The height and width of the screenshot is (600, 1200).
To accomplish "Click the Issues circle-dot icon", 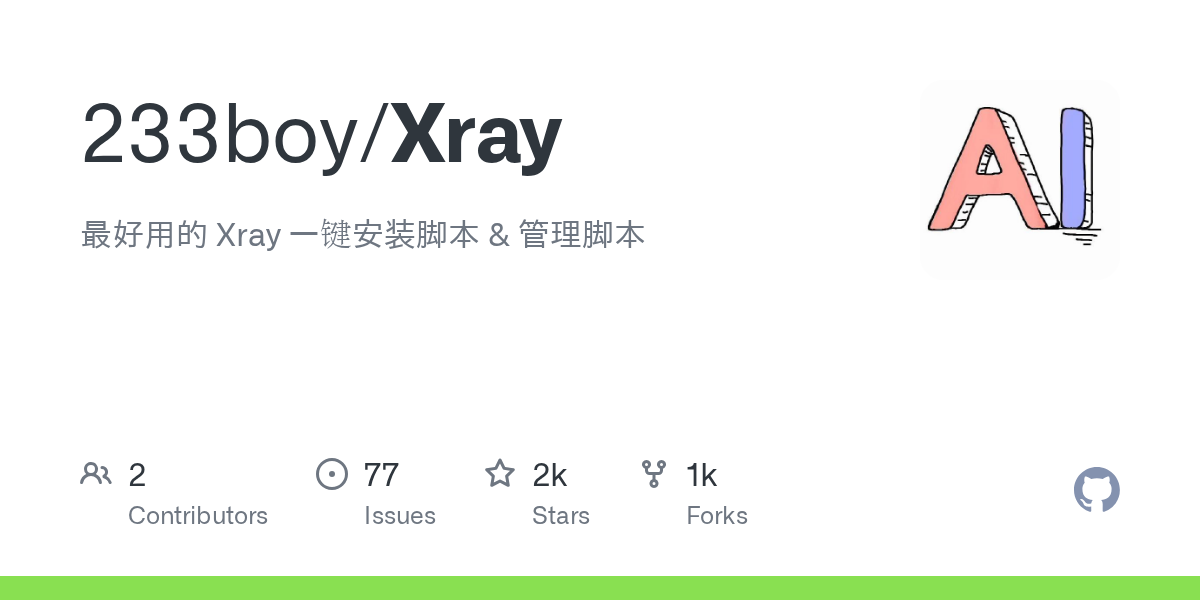I will pyautogui.click(x=331, y=473).
